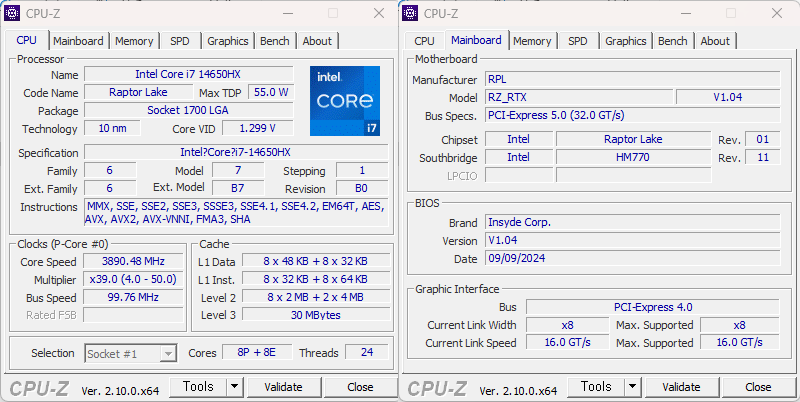This screenshot has height=402, width=800.
Task: Click the empty LPCIO vendor field
Action: [519, 175]
